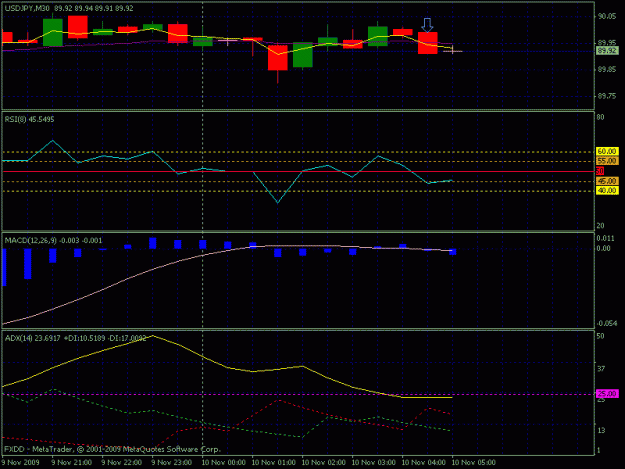Click the -0.054 MACD scale value
The width and height of the screenshot is (625, 469).
click(x=607, y=324)
